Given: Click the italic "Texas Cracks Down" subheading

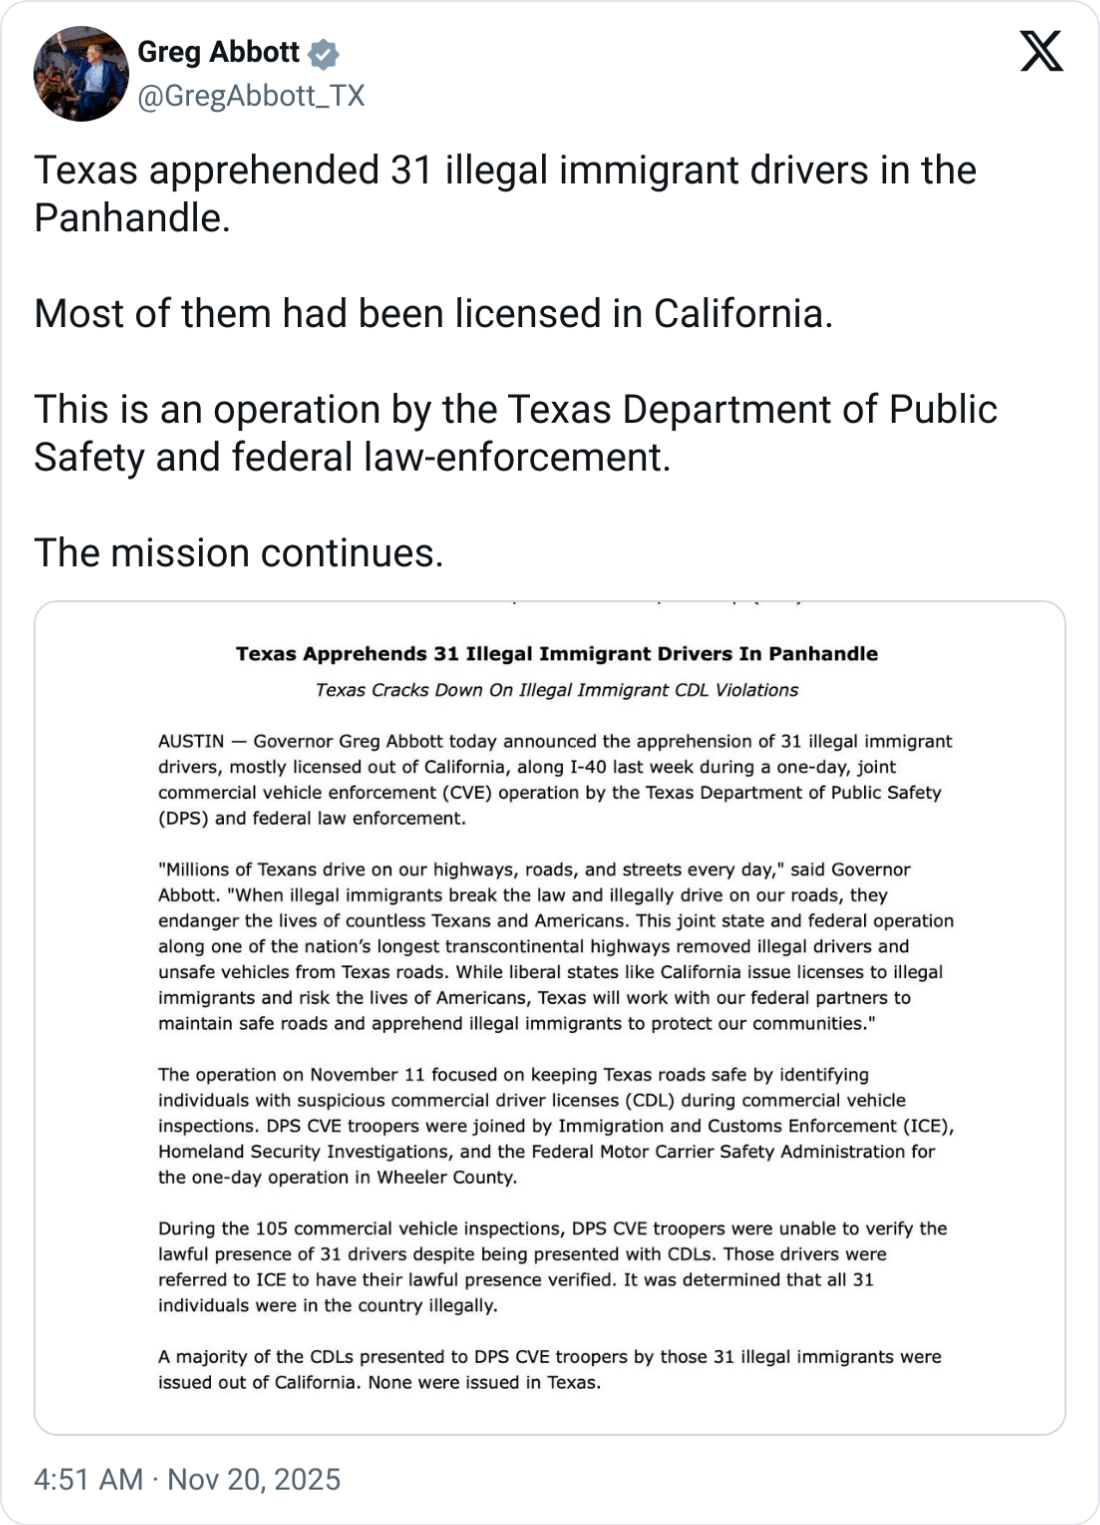Looking at the screenshot, I should click(556, 690).
